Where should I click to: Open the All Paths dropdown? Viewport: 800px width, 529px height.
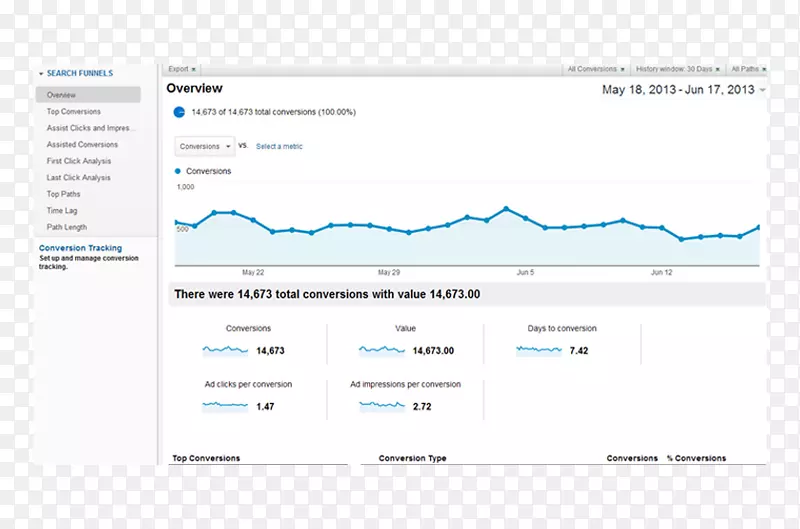pyautogui.click(x=747, y=70)
